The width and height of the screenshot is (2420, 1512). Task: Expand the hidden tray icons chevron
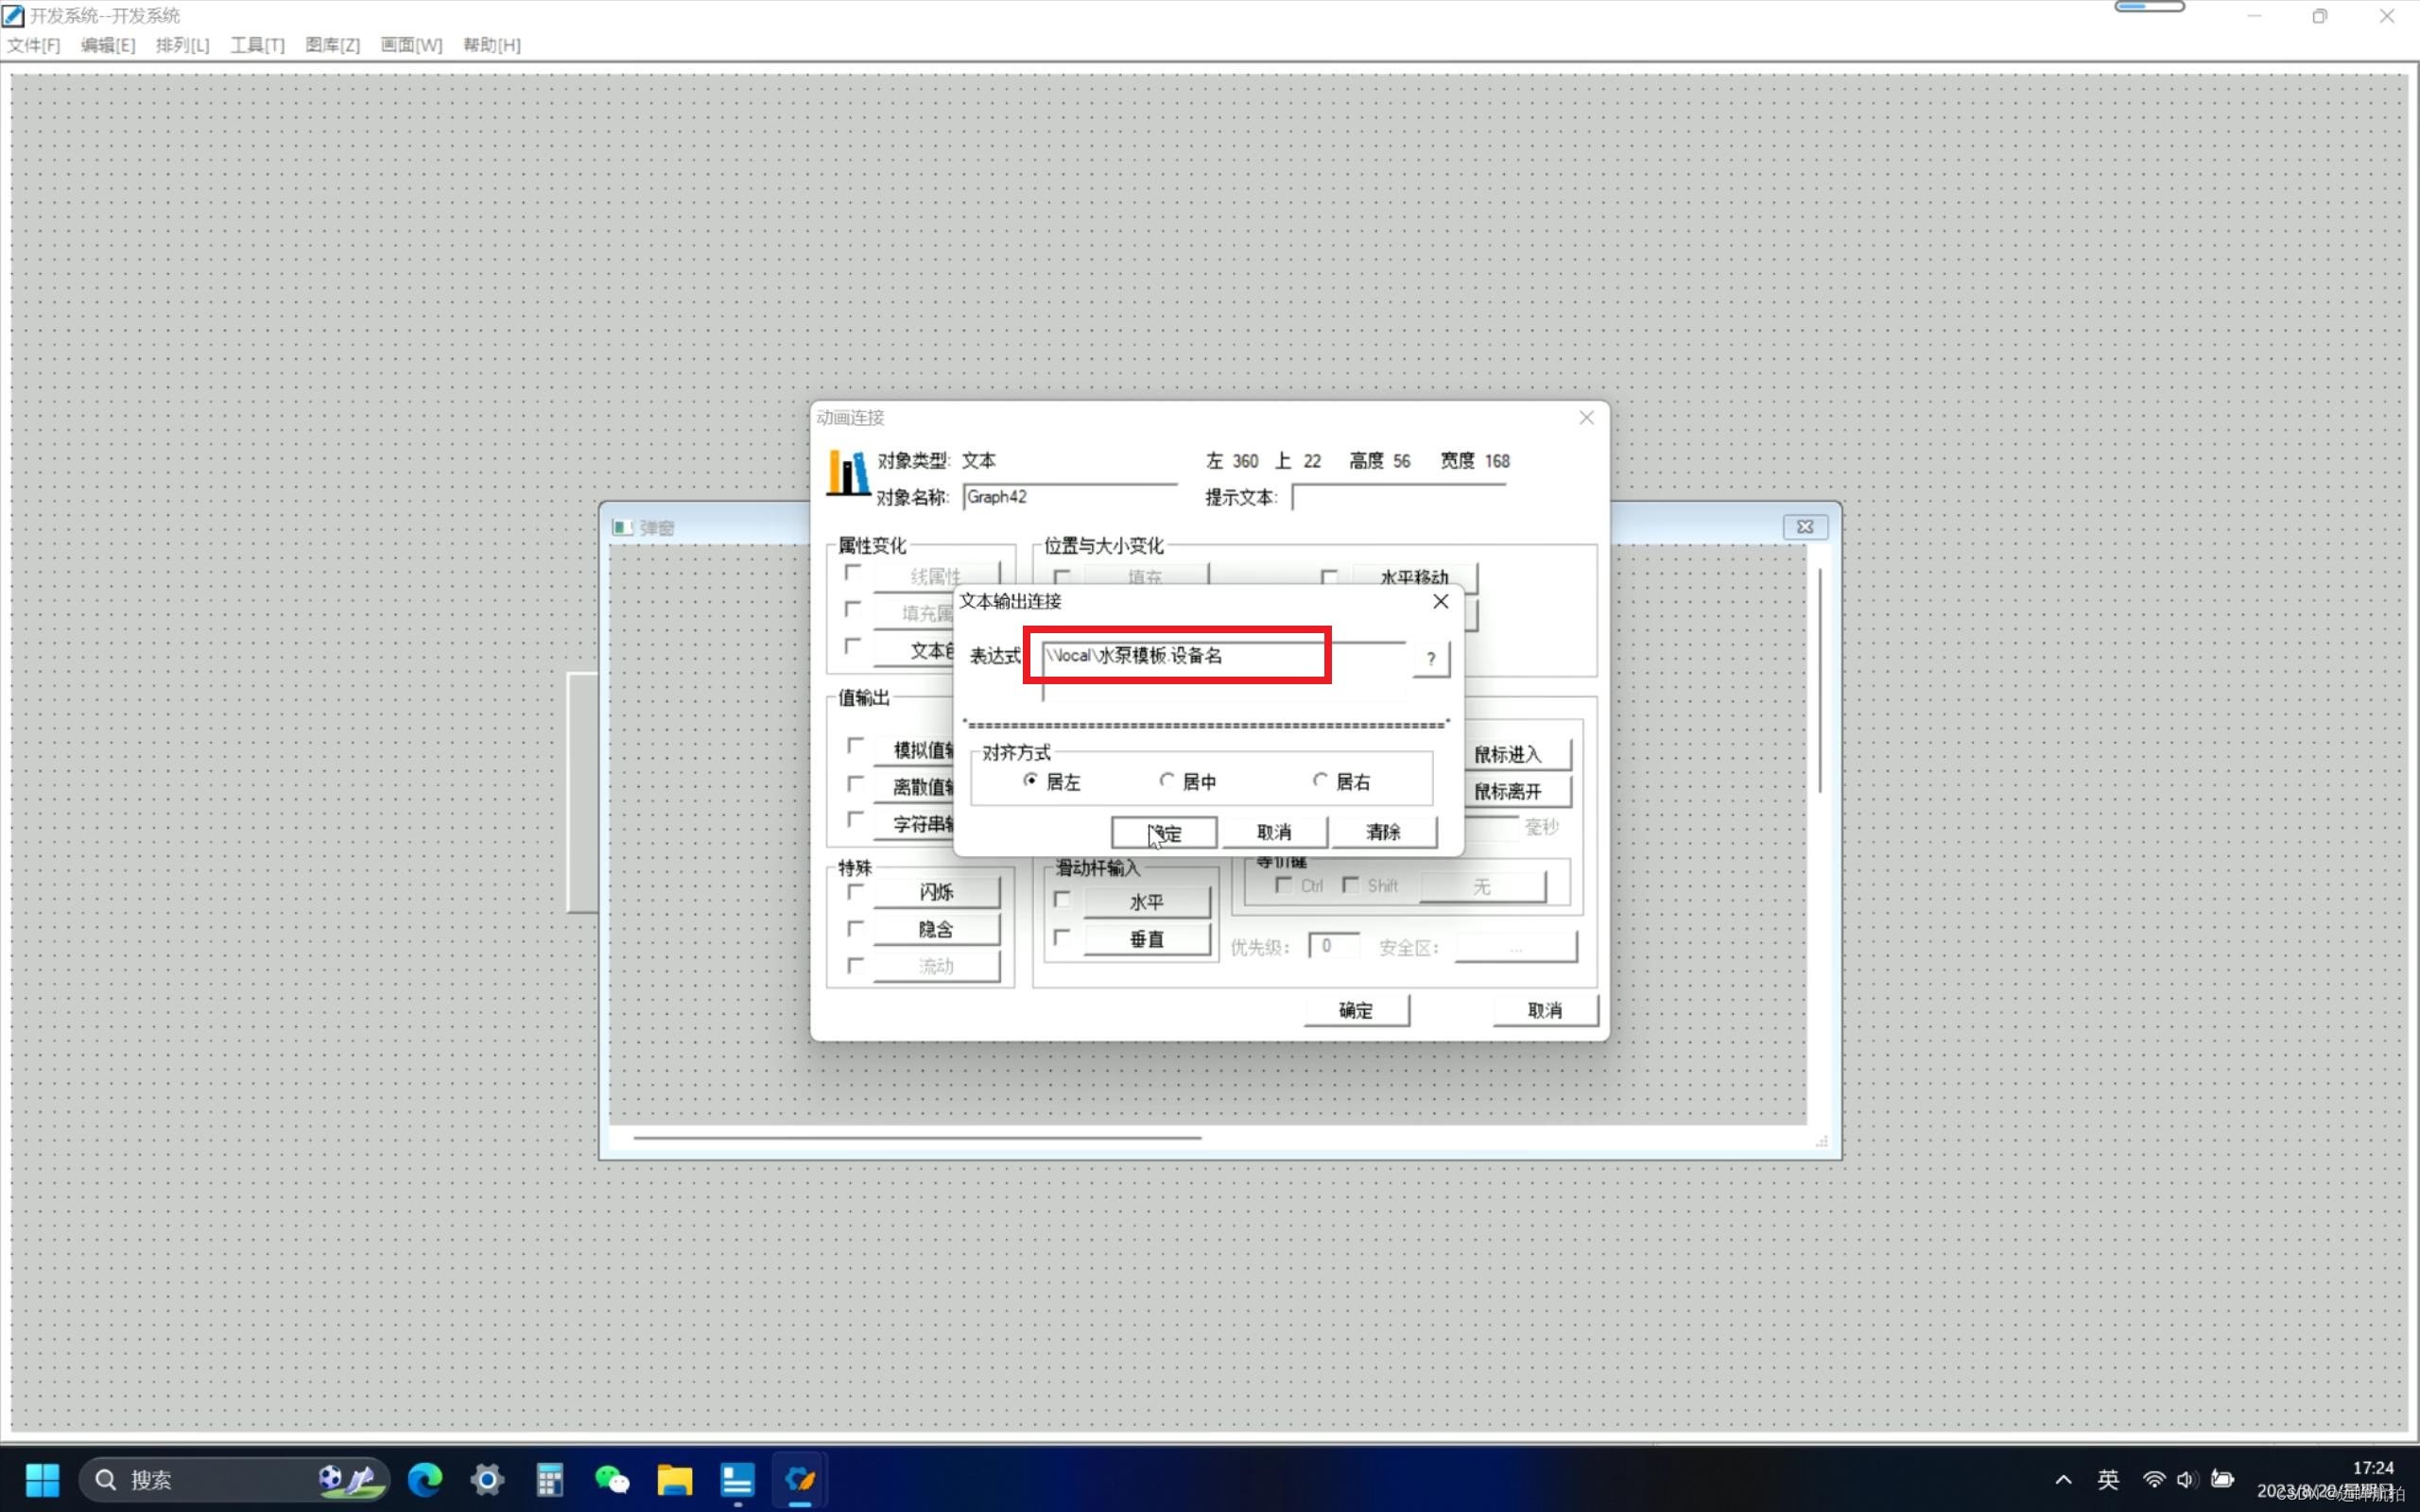coord(2063,1479)
